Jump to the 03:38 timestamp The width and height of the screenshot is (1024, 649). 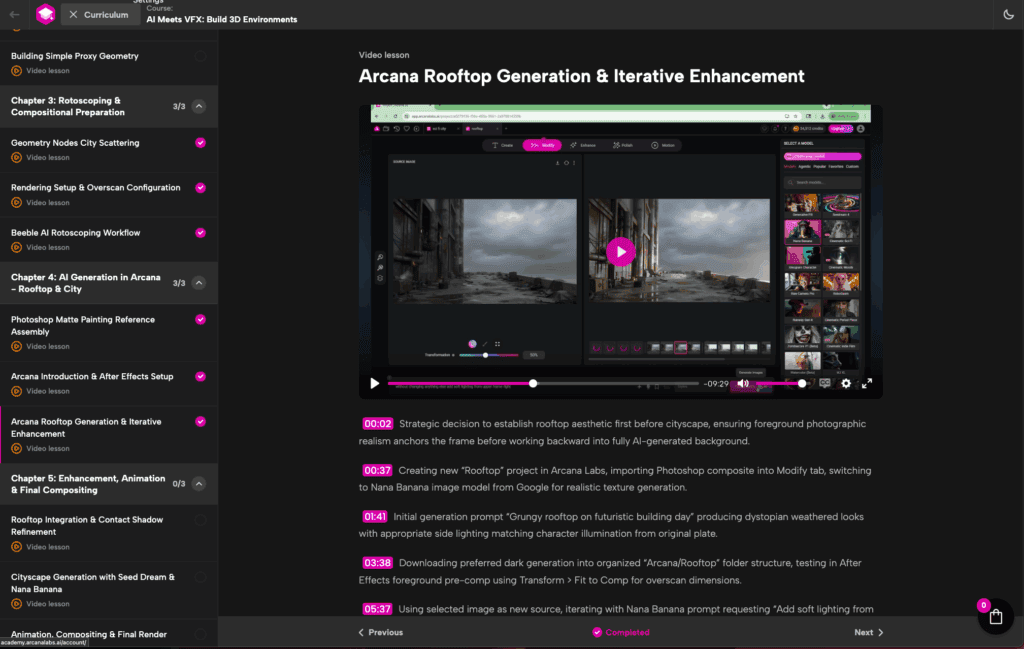point(377,562)
